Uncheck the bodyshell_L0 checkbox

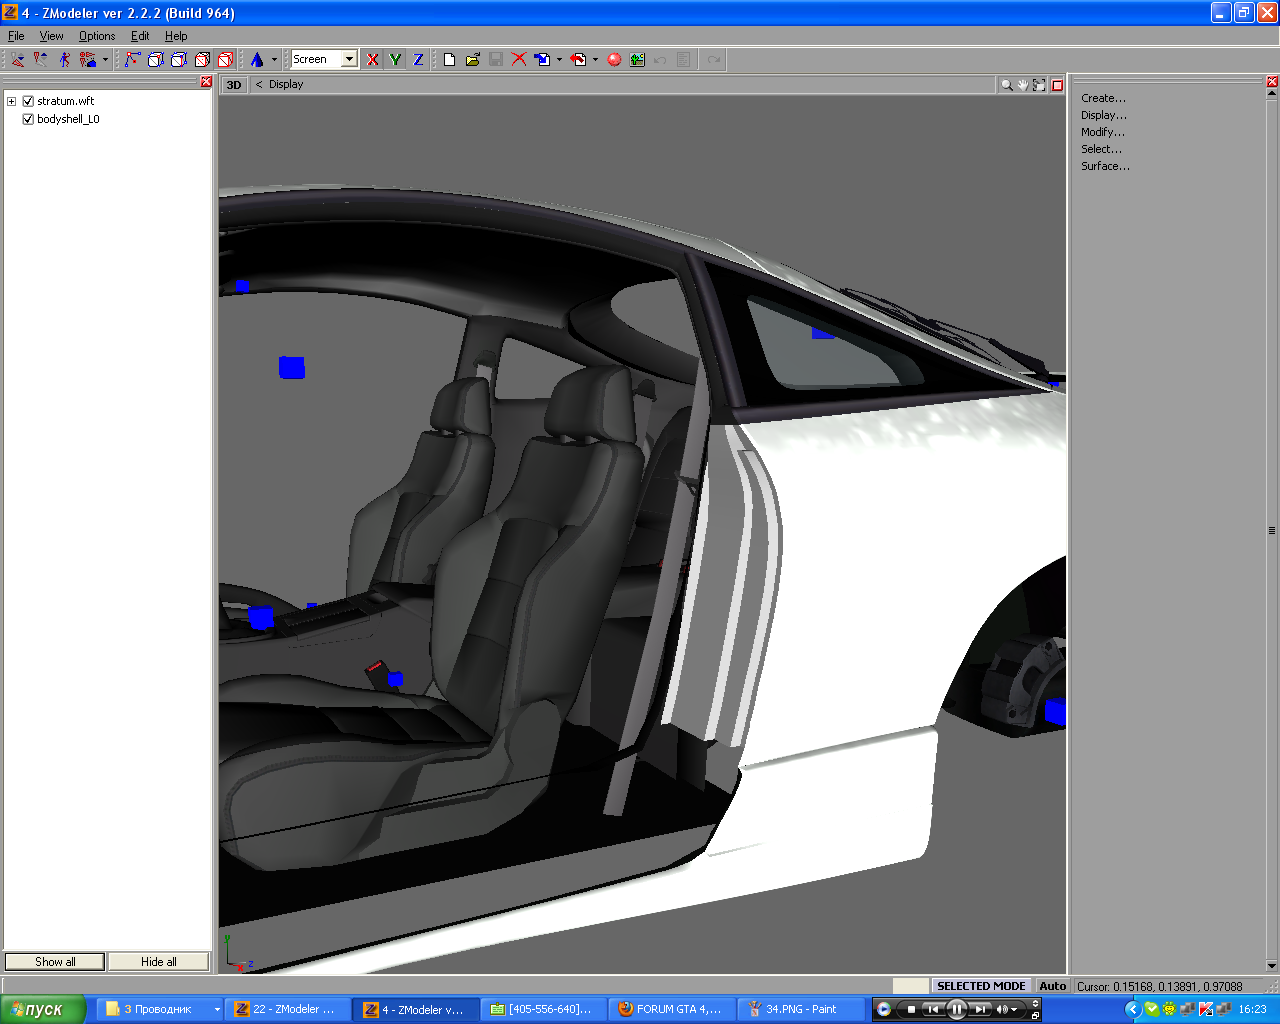(29, 119)
